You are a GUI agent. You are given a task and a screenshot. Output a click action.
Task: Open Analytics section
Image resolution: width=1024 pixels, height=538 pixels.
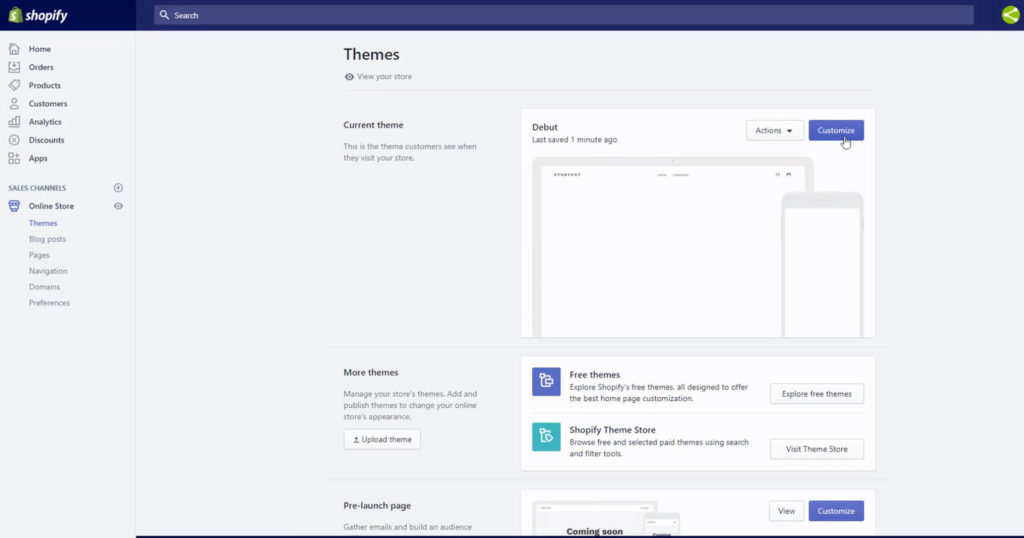pos(45,122)
